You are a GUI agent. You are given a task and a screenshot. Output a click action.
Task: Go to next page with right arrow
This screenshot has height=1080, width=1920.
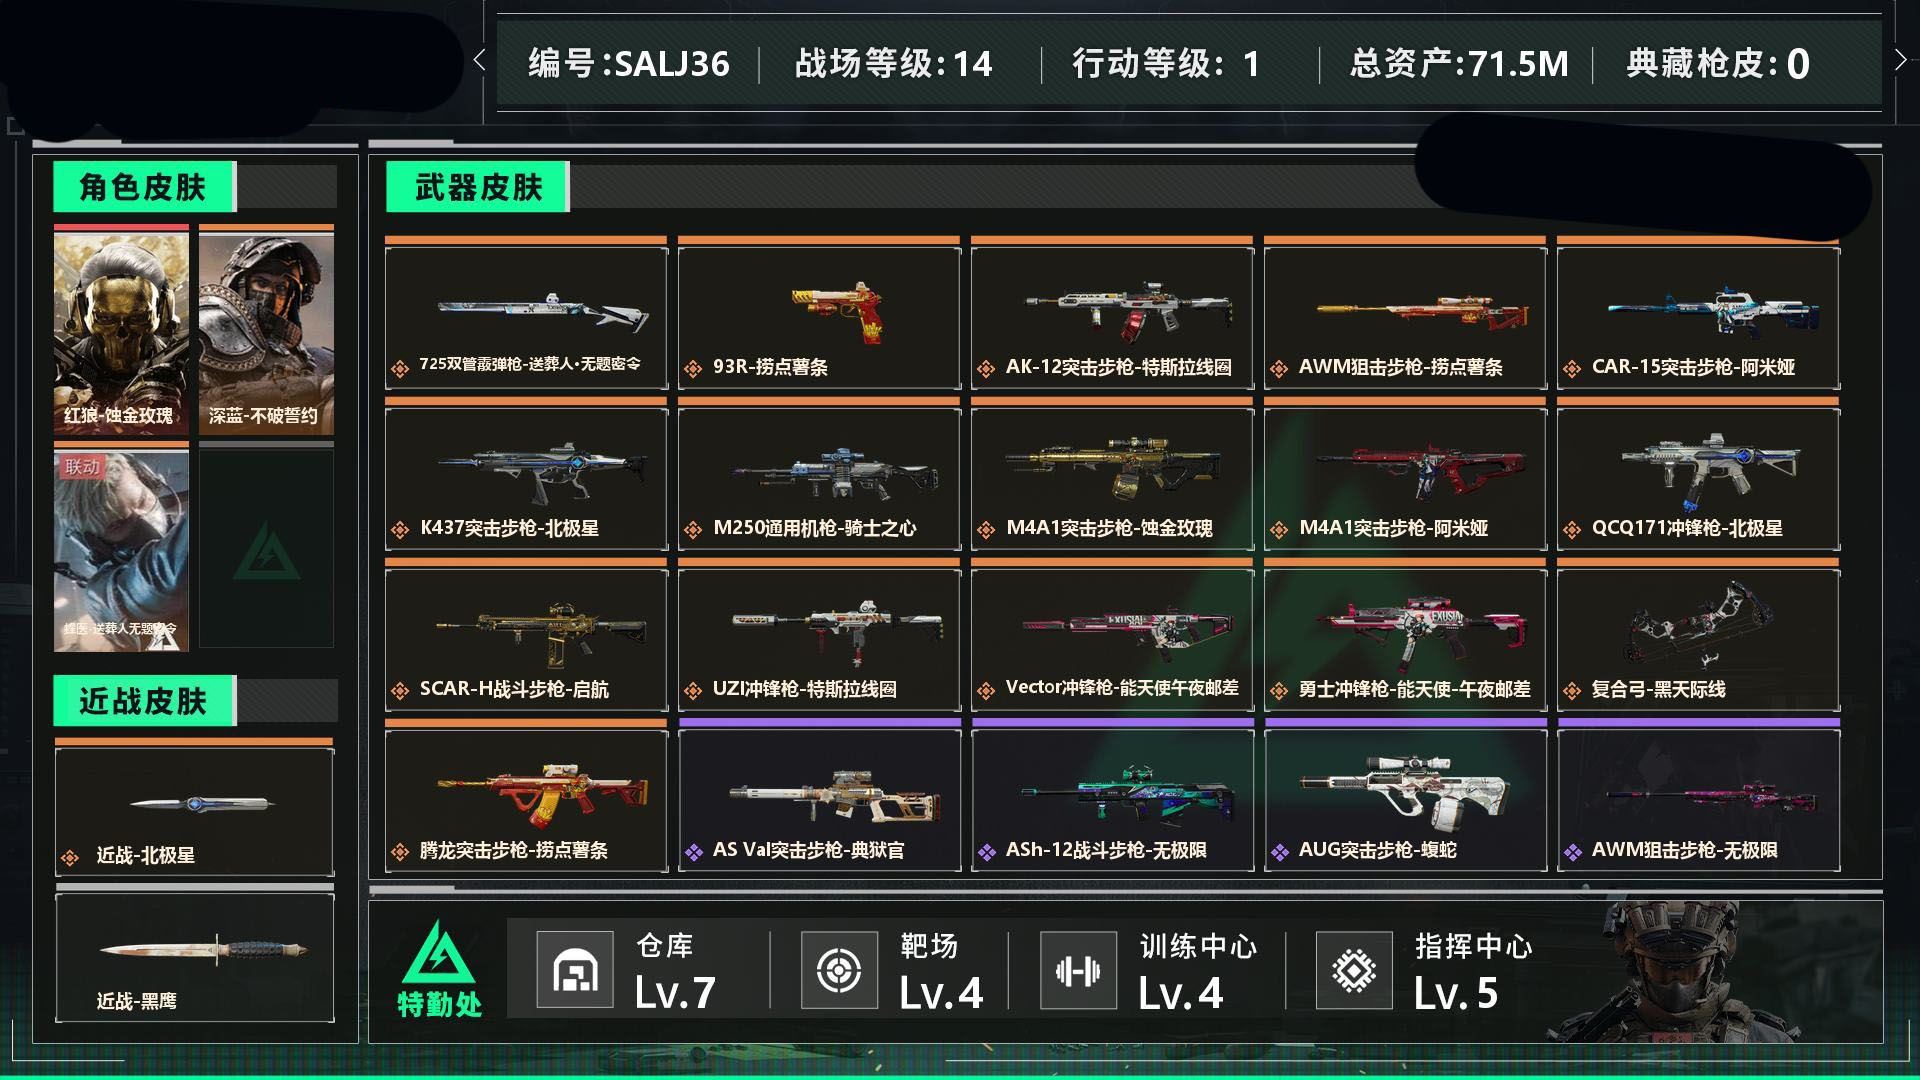pos(1900,60)
